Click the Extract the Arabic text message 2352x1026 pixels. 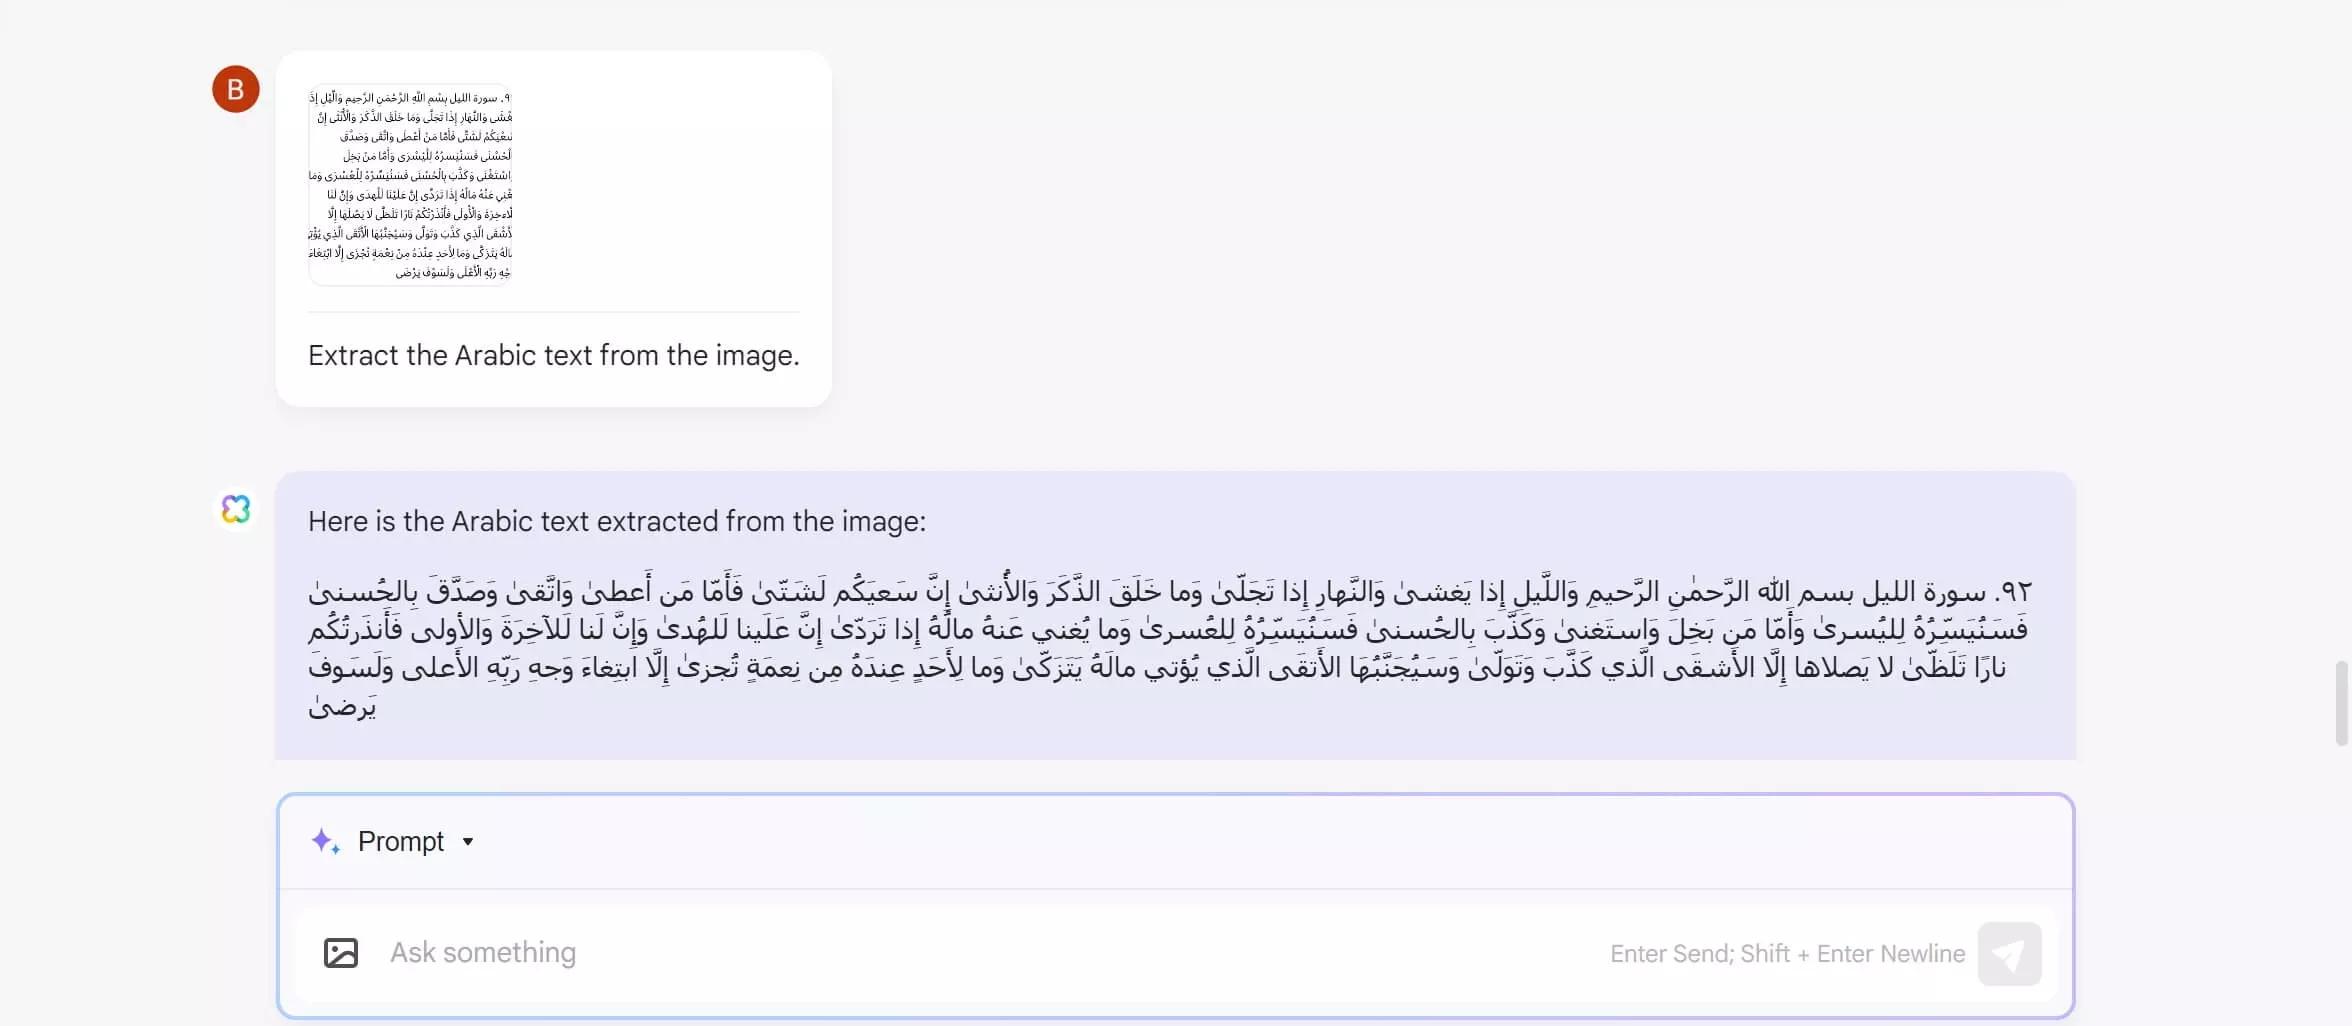click(x=553, y=355)
